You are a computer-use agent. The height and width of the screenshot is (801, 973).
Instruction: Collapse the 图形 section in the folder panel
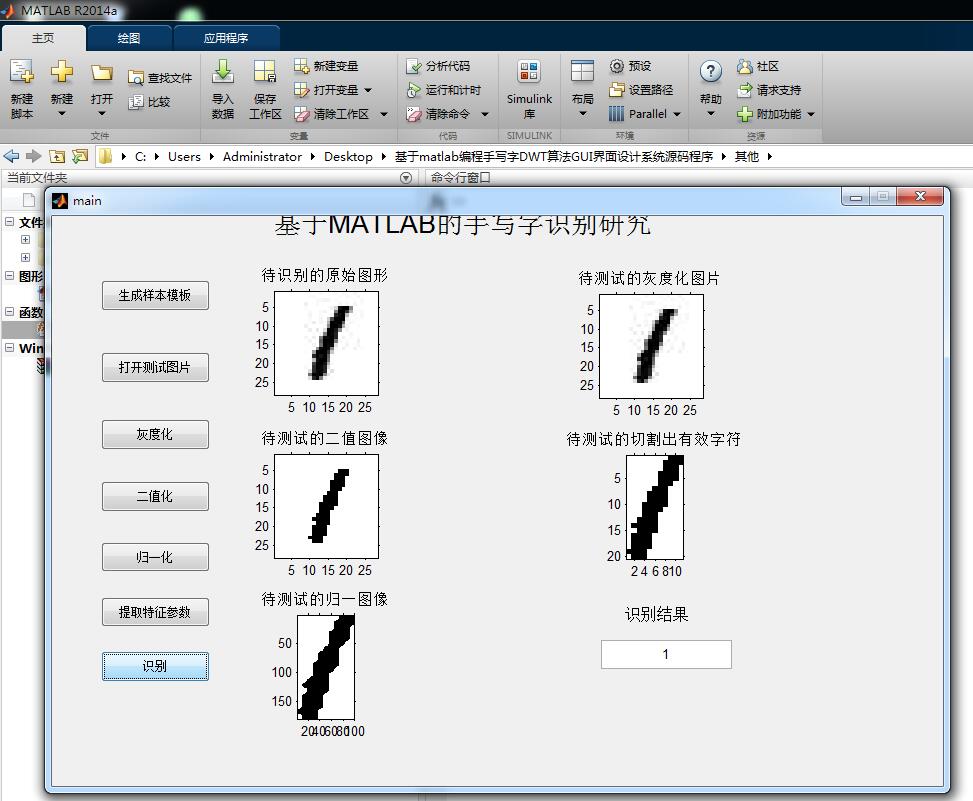pos(10,275)
